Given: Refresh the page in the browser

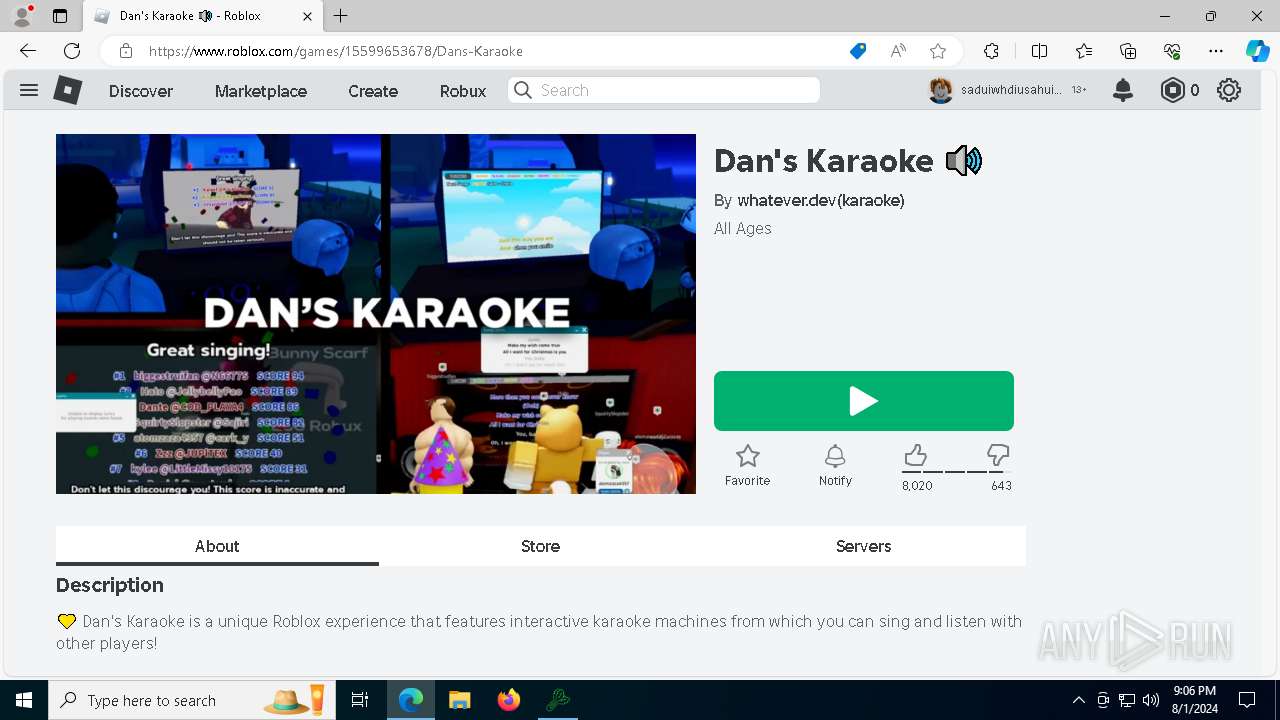Looking at the screenshot, I should 72,51.
